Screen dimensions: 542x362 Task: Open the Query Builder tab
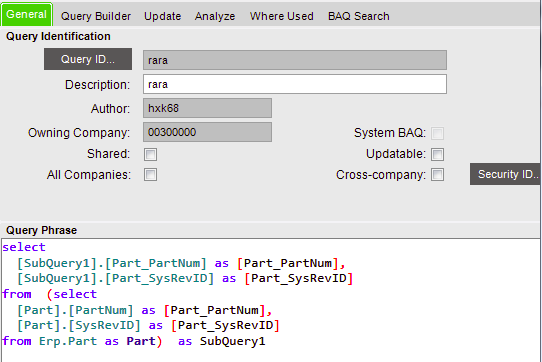point(96,16)
